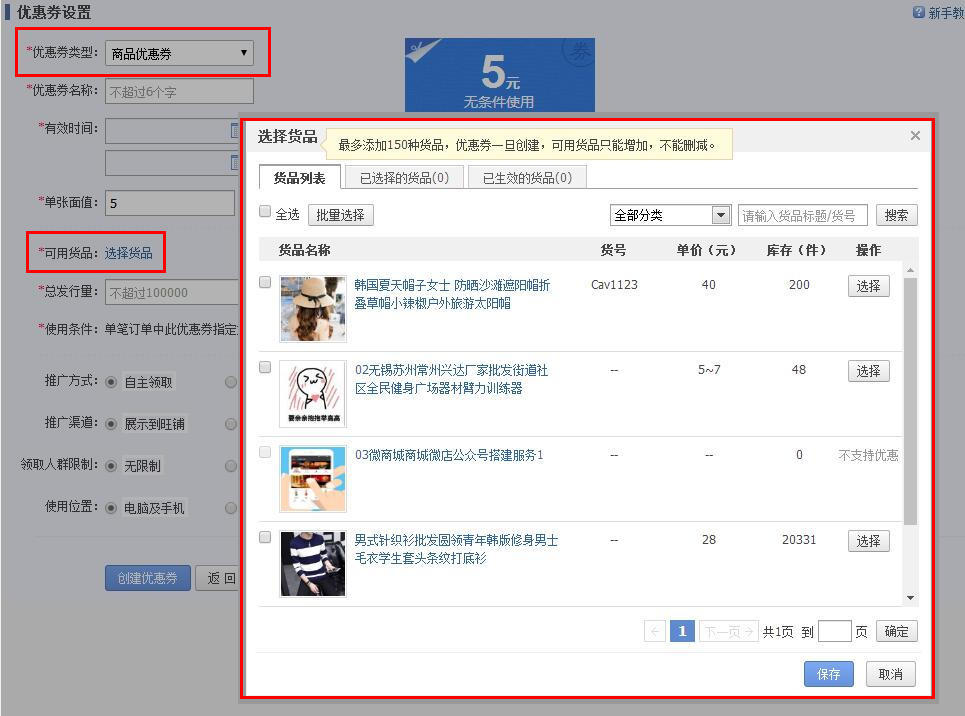Image resolution: width=965 pixels, height=716 pixels.
Task: Click the straw hat product thumbnail
Action: point(313,308)
